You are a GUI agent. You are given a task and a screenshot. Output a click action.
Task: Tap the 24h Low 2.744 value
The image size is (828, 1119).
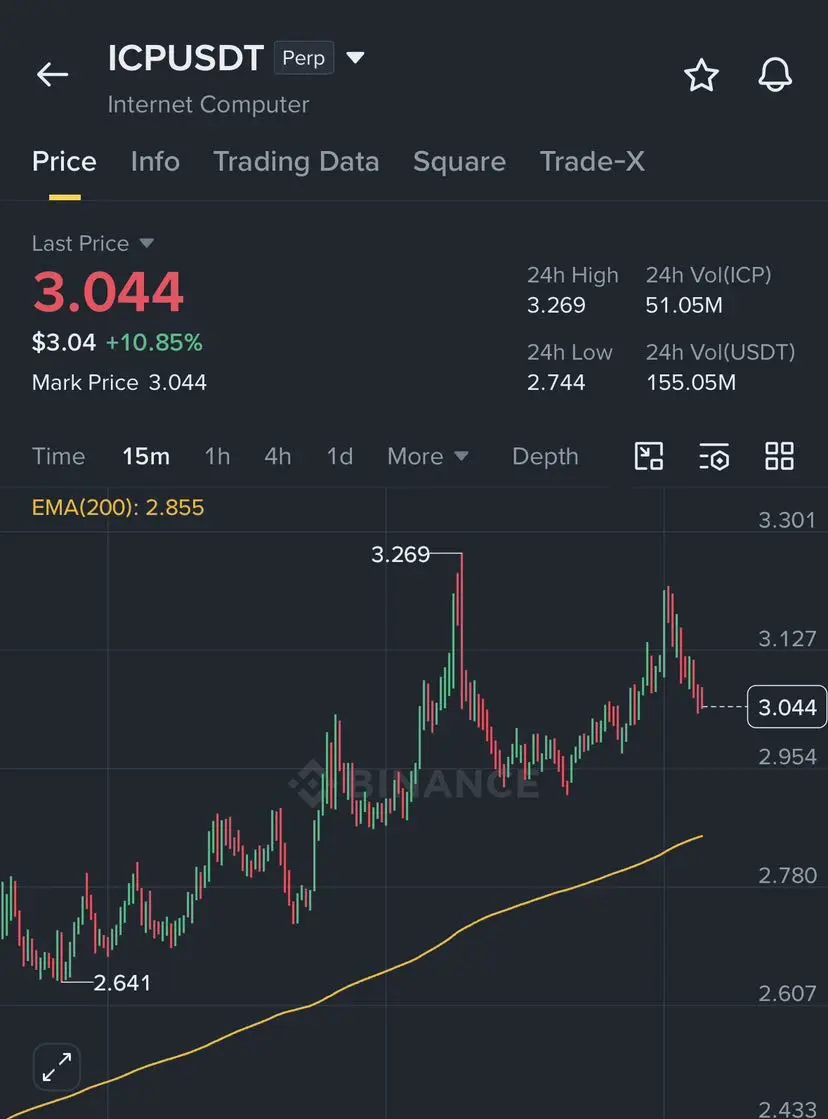(556, 383)
